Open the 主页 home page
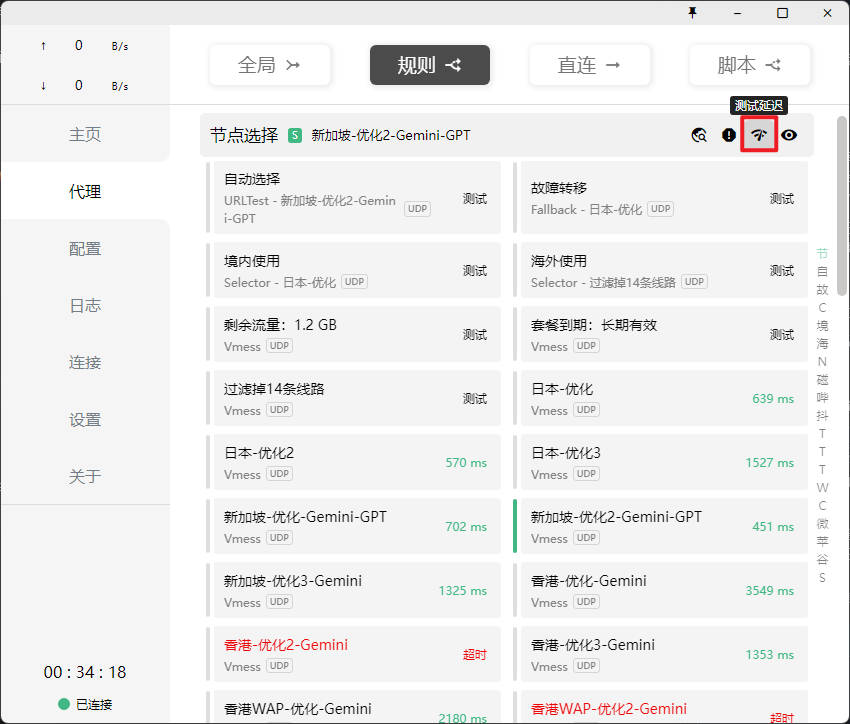The width and height of the screenshot is (850, 724). pos(85,134)
